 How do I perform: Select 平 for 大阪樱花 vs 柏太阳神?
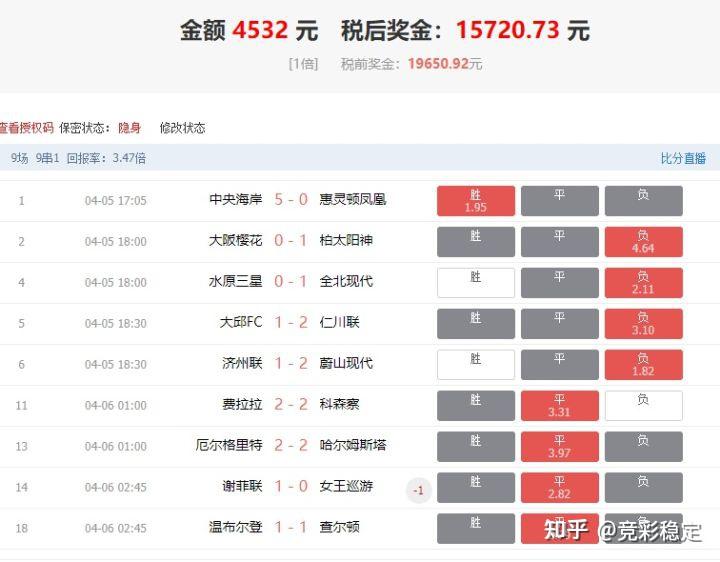560,242
